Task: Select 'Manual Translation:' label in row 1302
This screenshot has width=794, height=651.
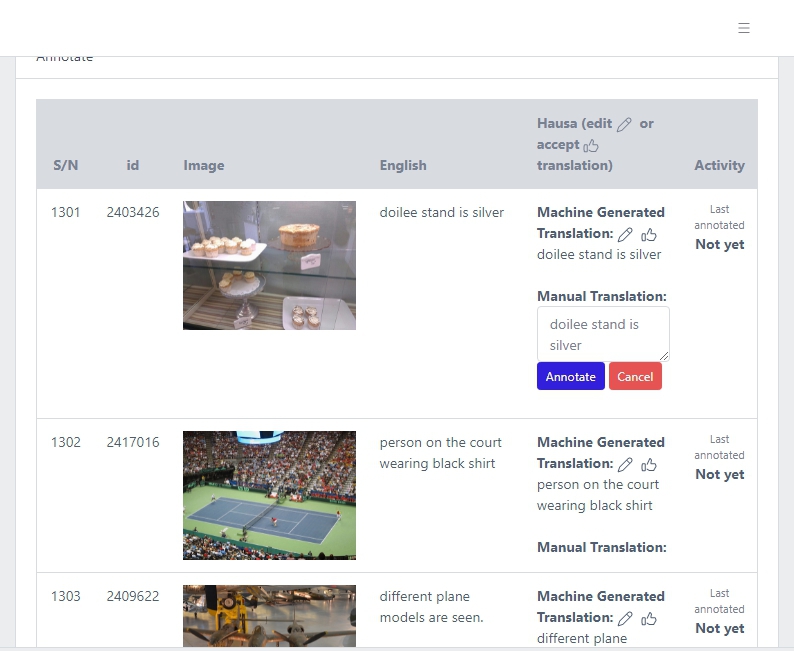Action: (x=602, y=547)
